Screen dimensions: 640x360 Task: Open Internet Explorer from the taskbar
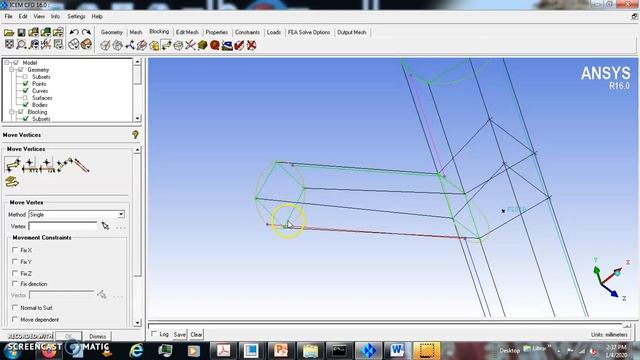[136, 351]
